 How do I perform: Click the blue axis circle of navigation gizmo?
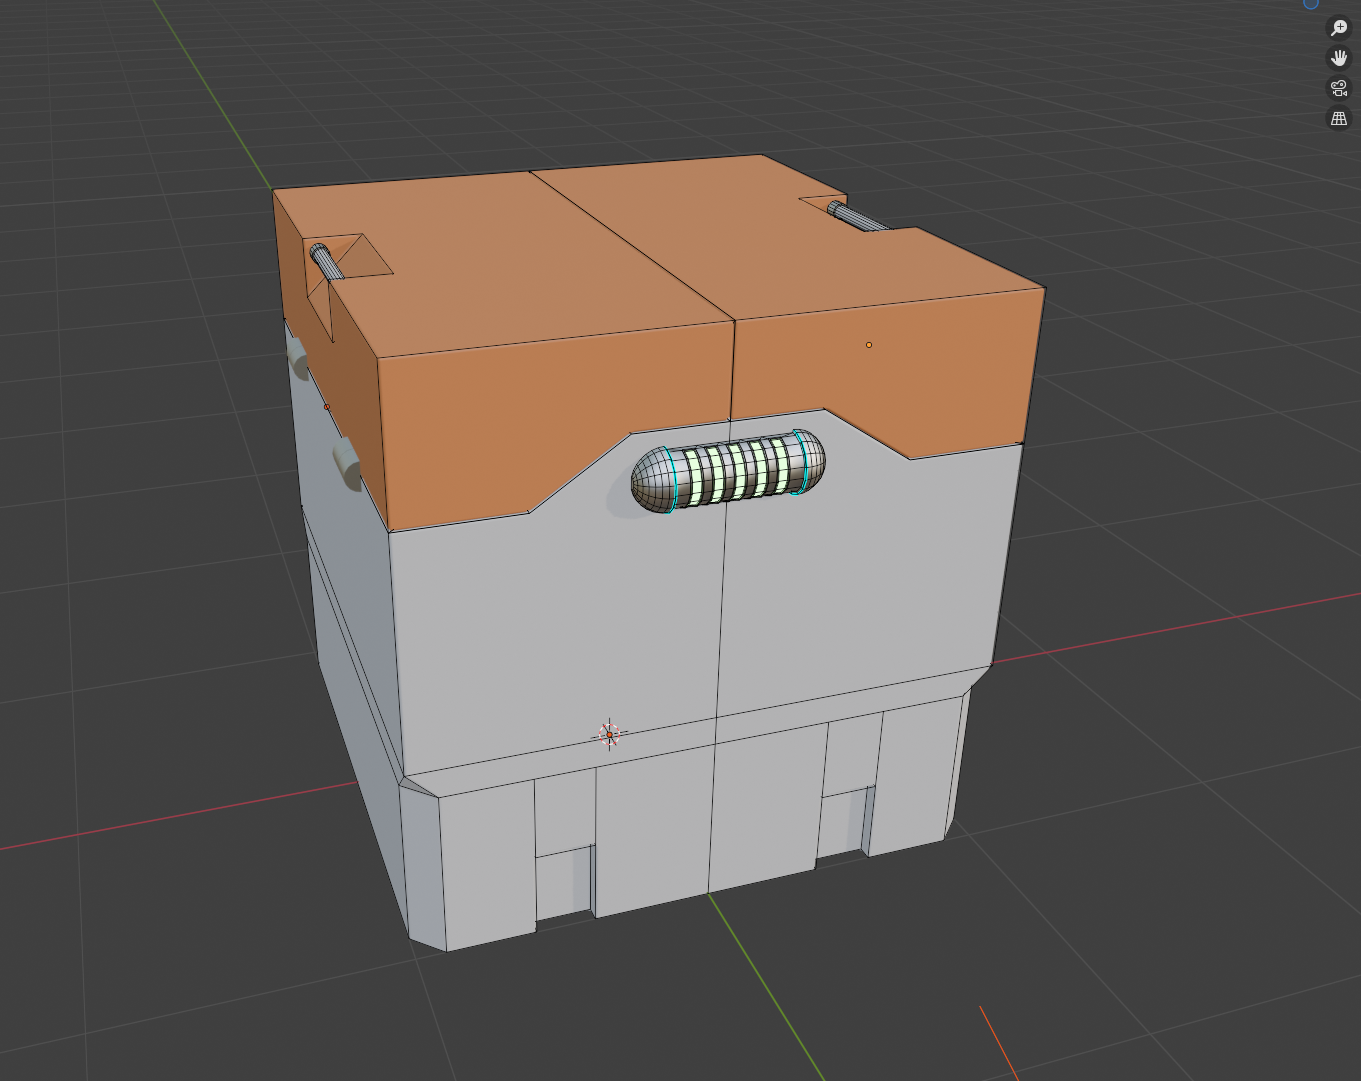(x=1311, y=3)
